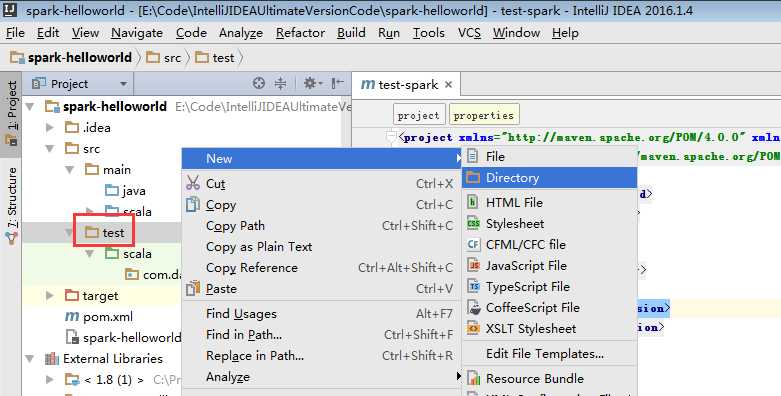Open the Analyze submenu in context menu
The width and height of the screenshot is (781, 396).
321,377
